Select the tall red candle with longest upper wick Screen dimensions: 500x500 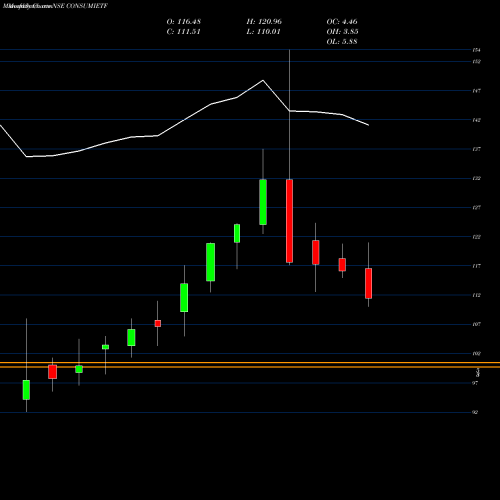click(x=289, y=221)
